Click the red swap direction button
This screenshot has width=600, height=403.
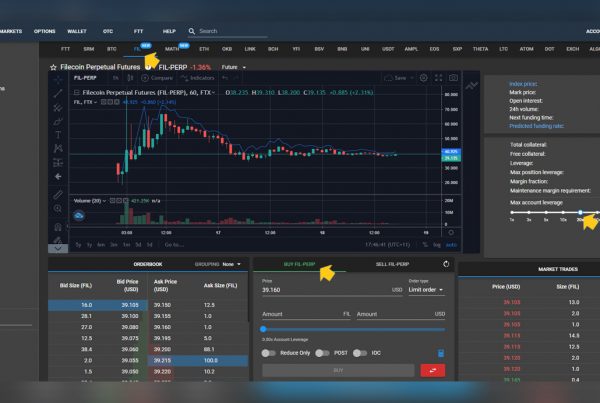[433, 370]
